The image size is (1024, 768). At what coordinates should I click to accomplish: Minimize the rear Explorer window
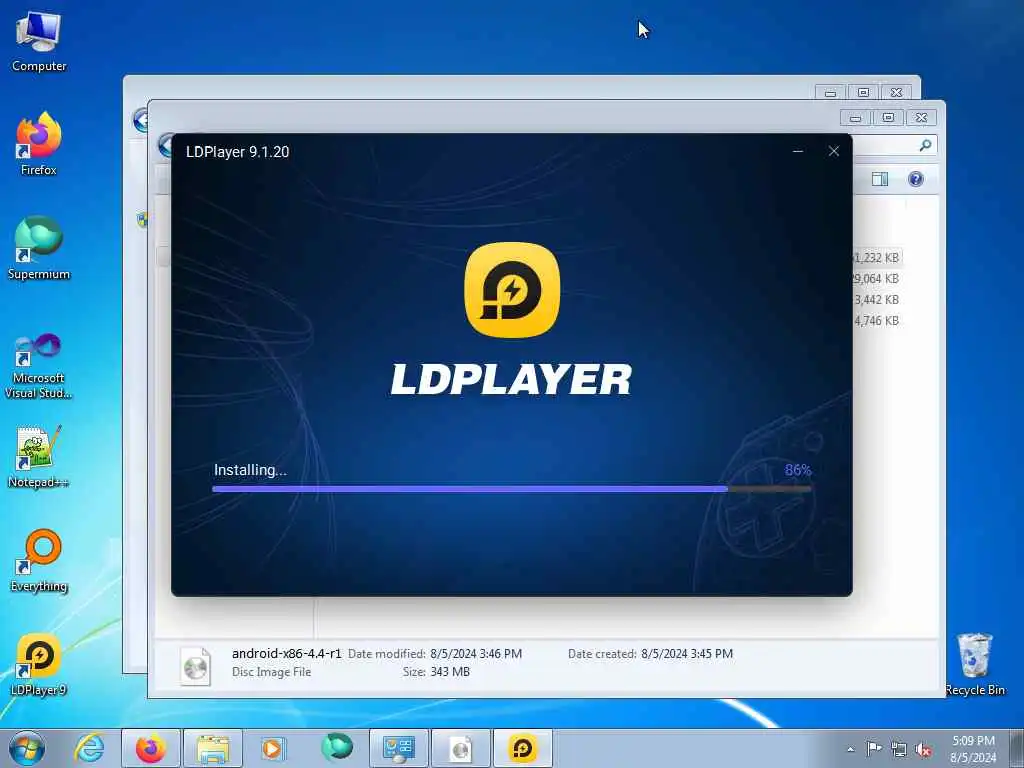click(831, 93)
